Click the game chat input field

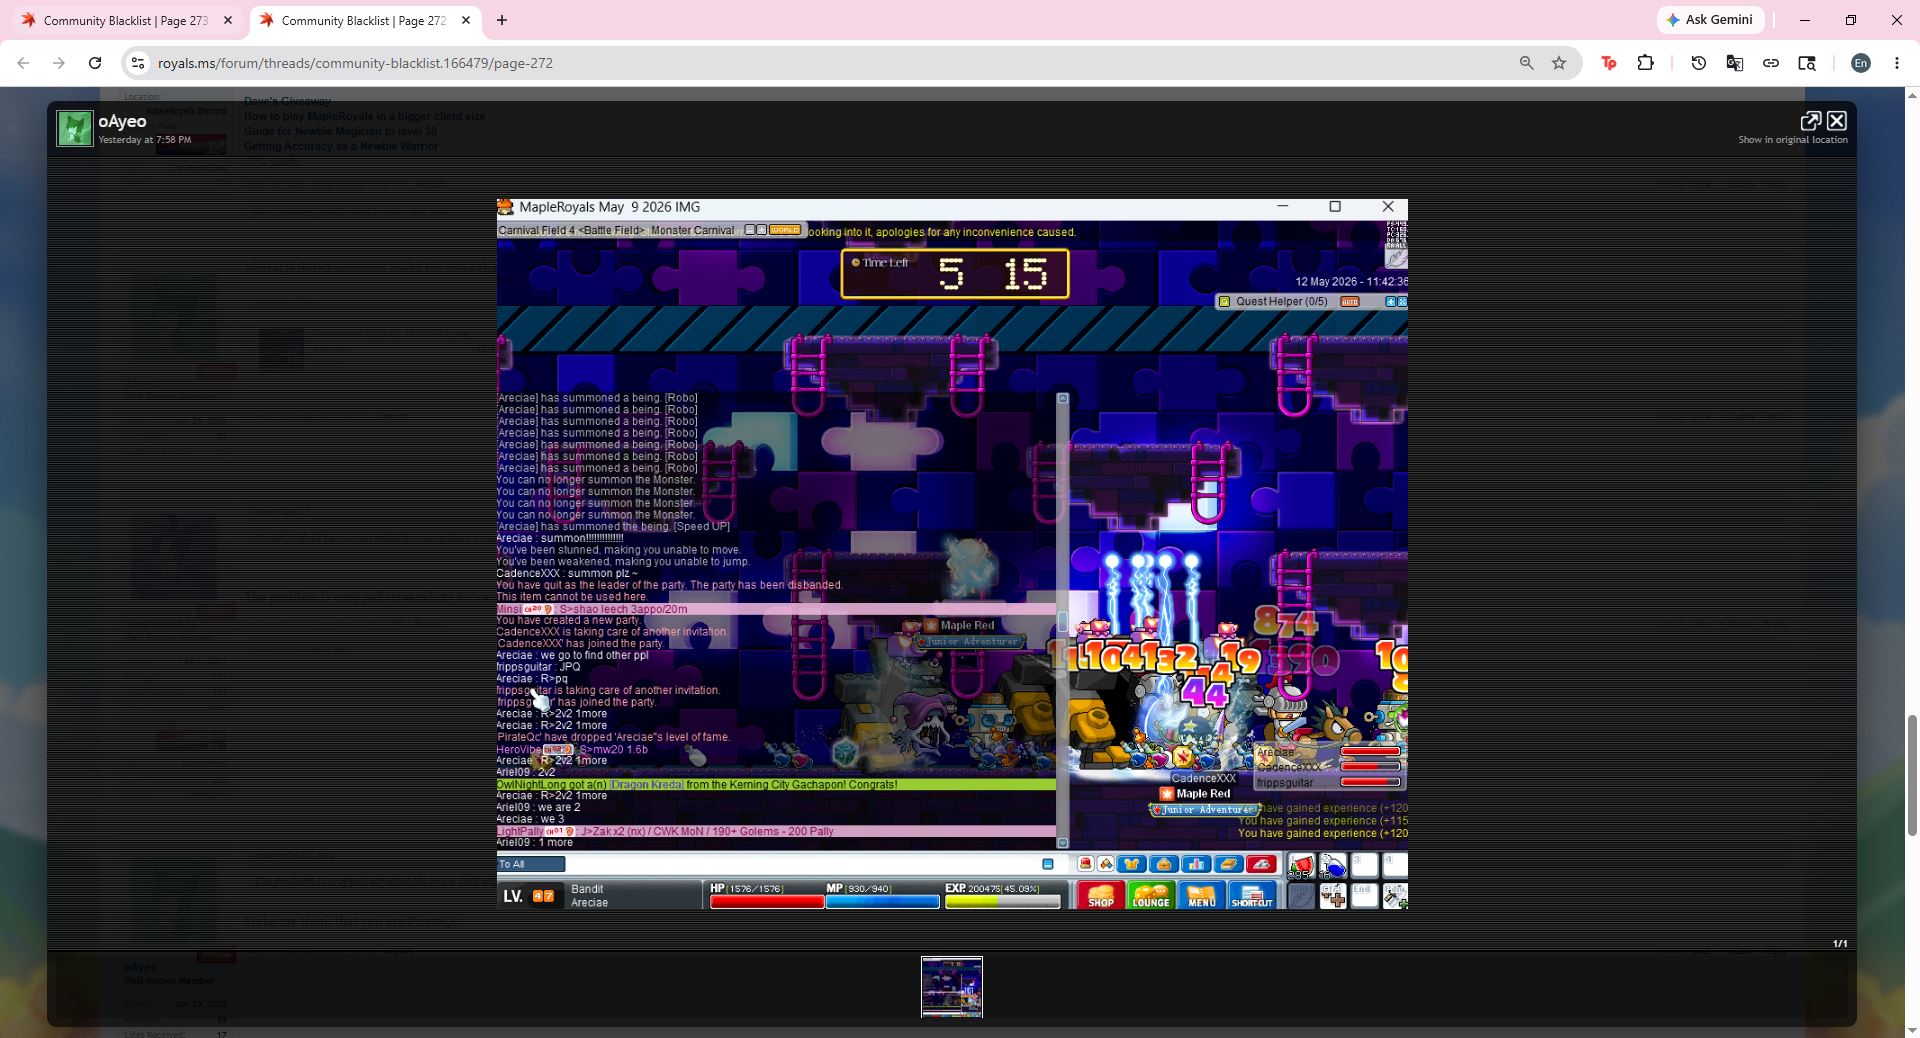coord(803,864)
